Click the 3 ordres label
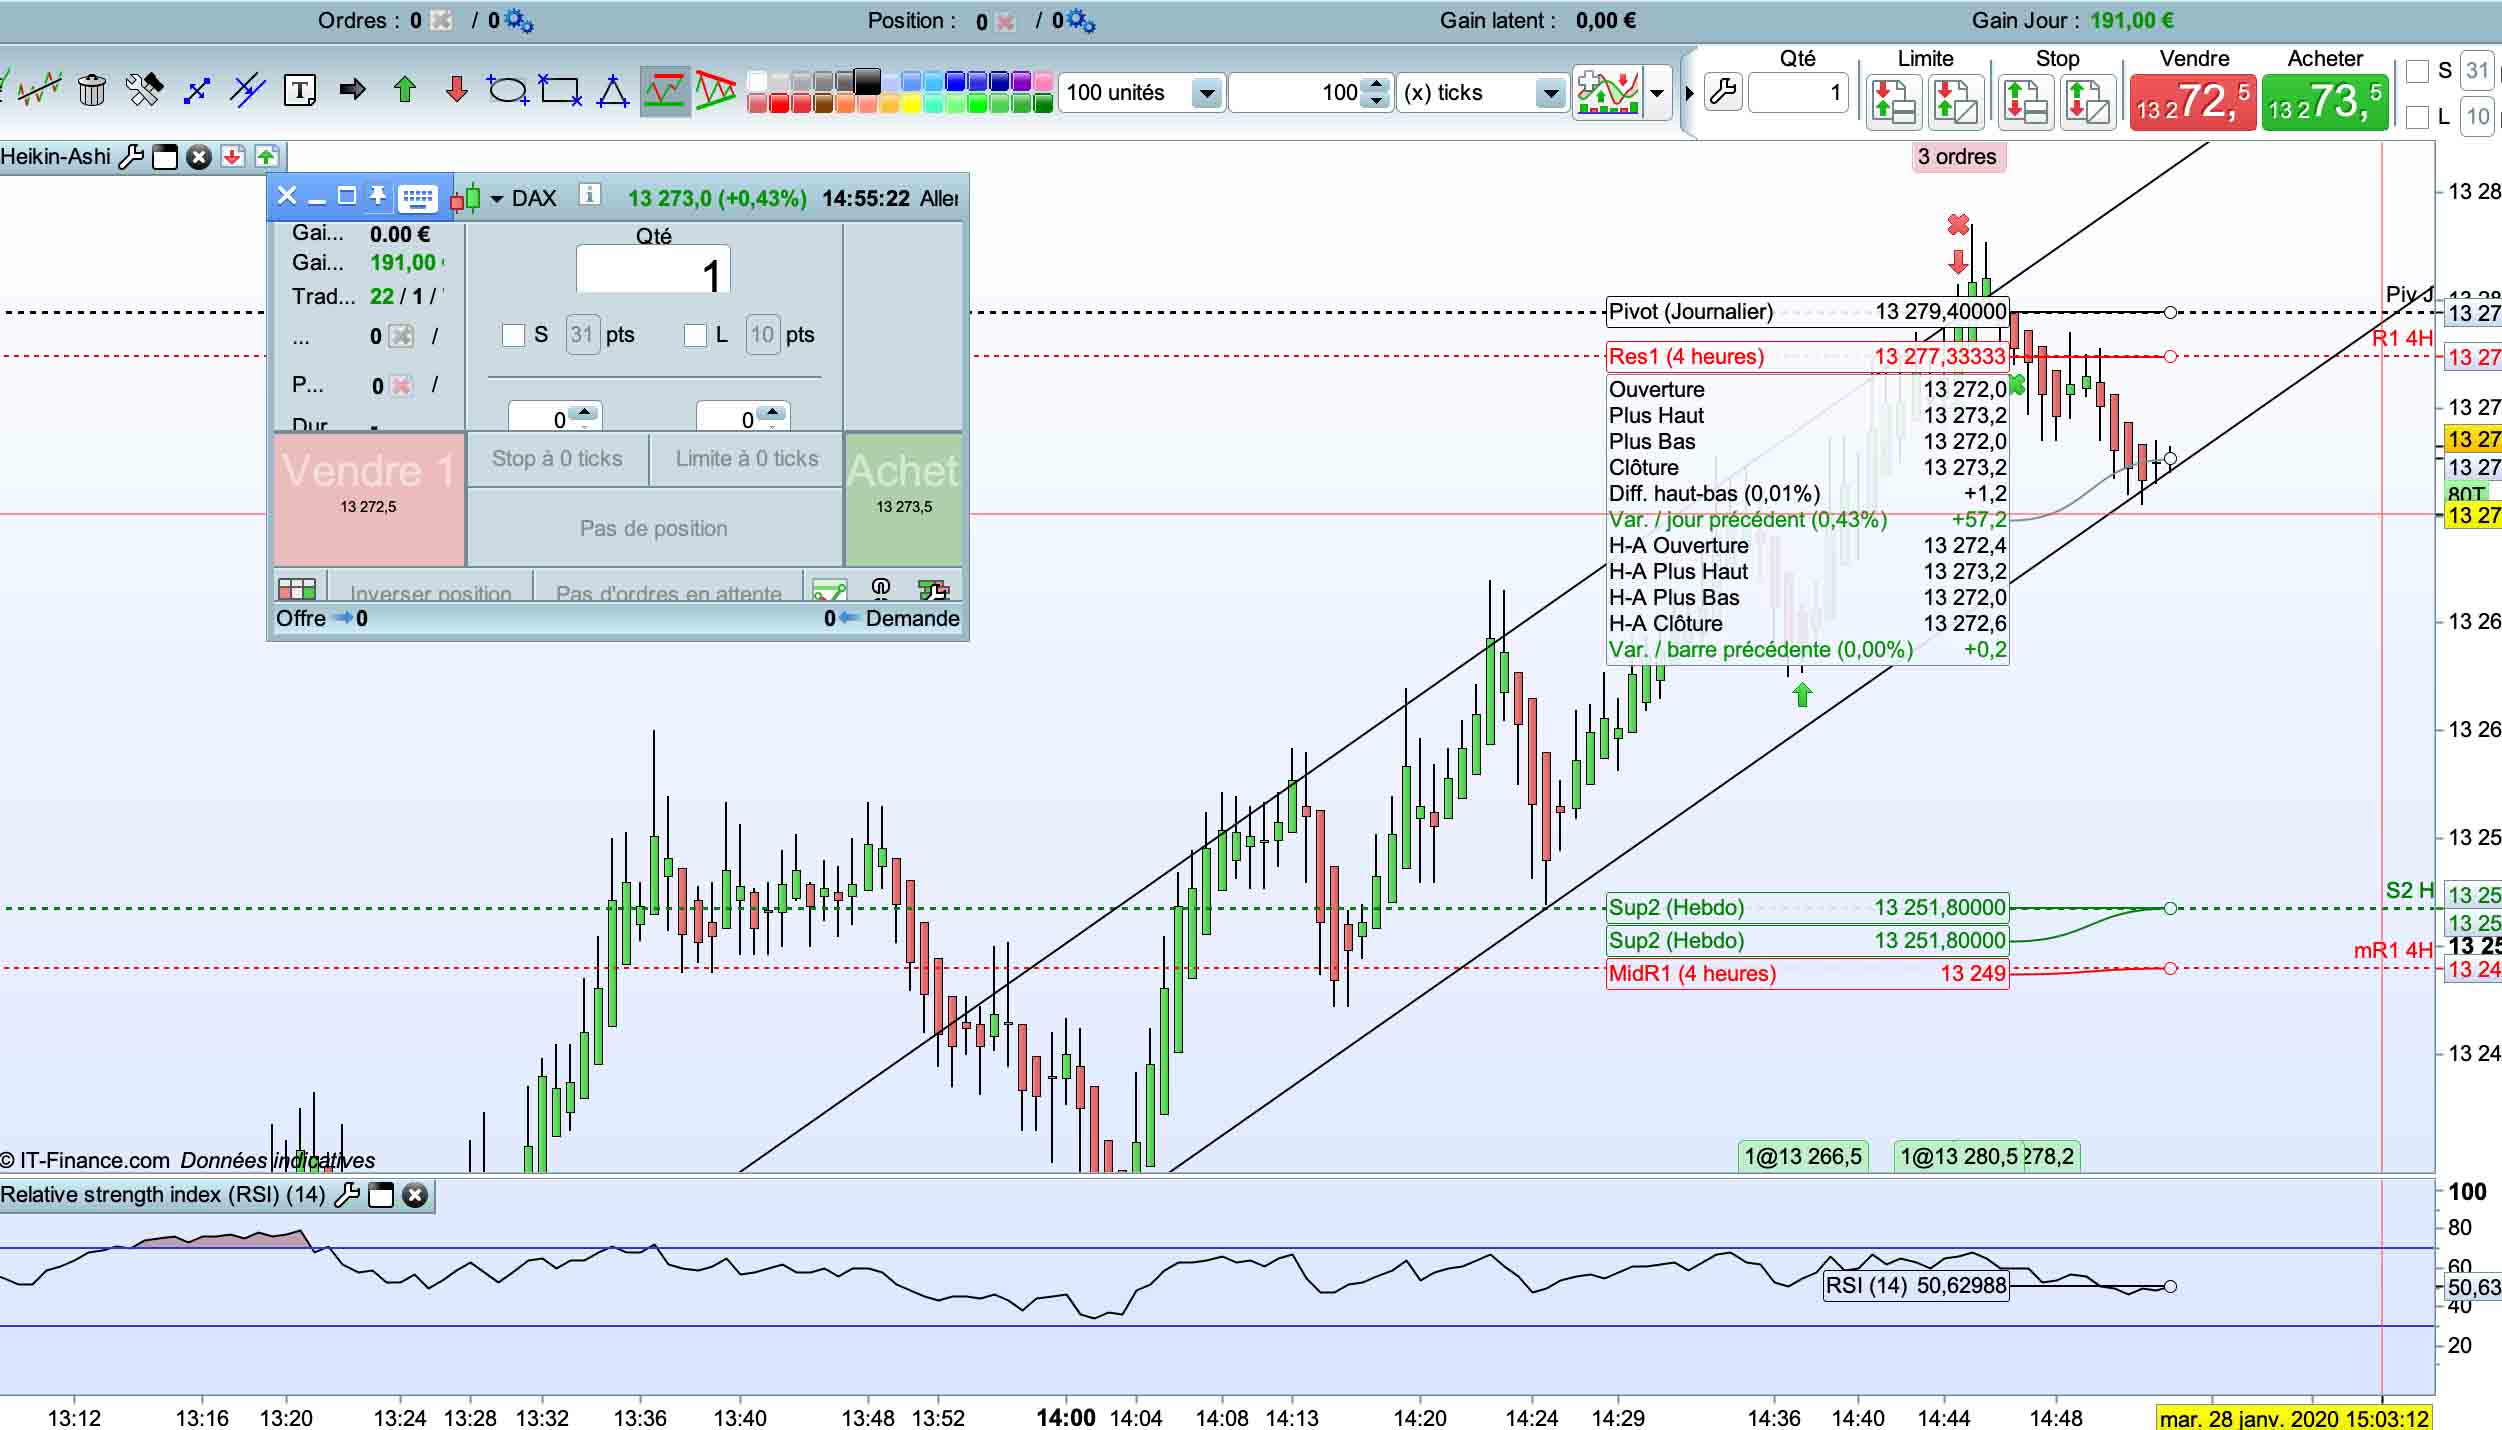The height and width of the screenshot is (1430, 2502). 1957,157
